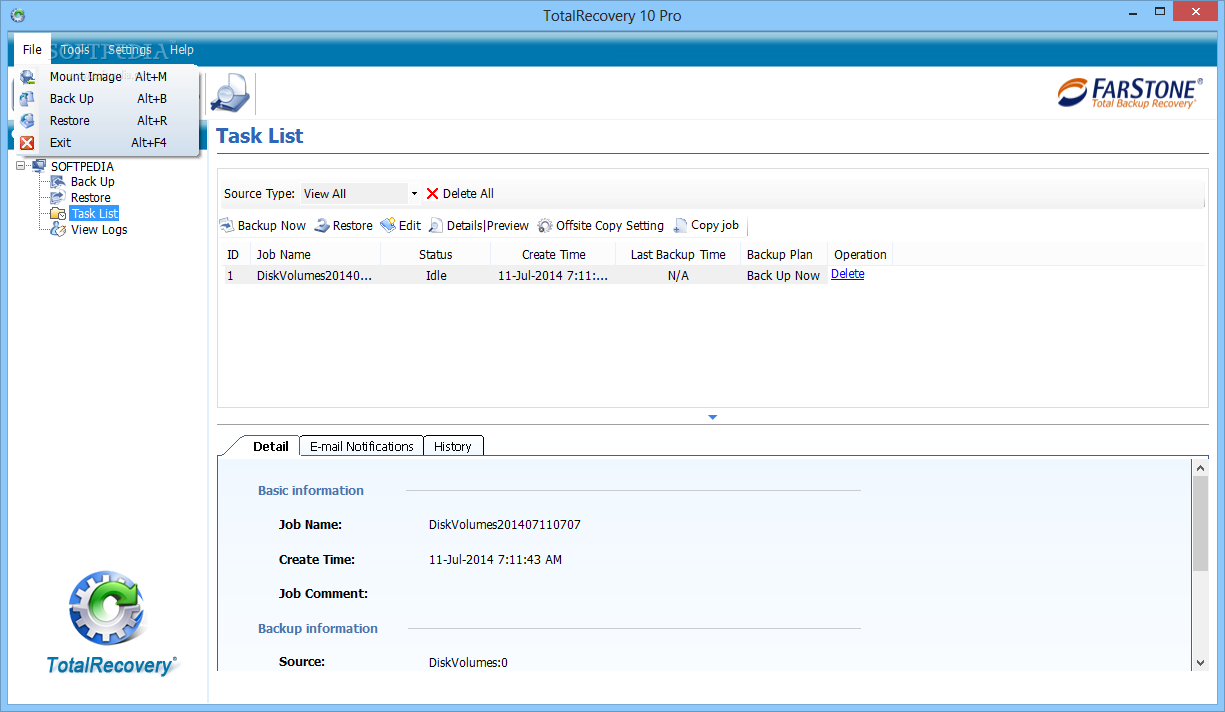Click job name value DiskVolumes201407110707
The height and width of the screenshot is (712, 1225).
click(505, 525)
